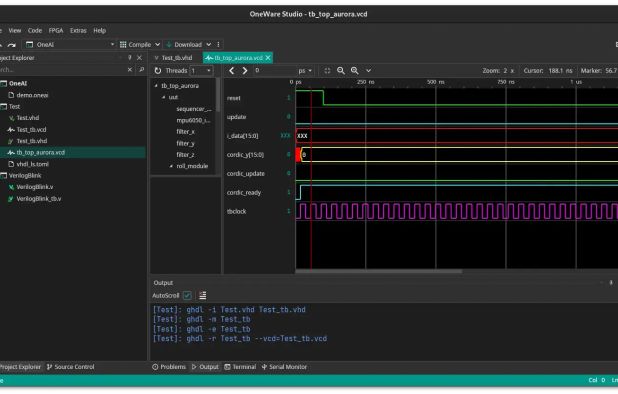
Task: Click the time offset input field
Action: coord(275,71)
